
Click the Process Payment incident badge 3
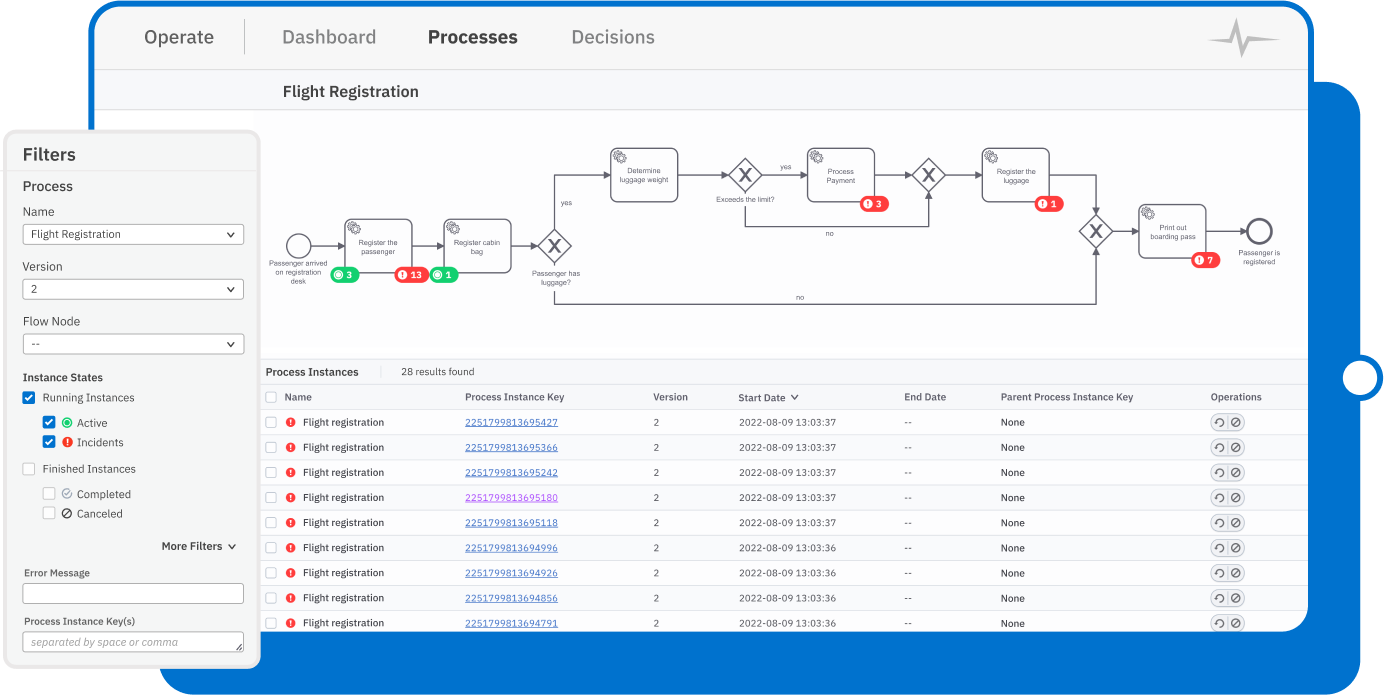pos(874,204)
